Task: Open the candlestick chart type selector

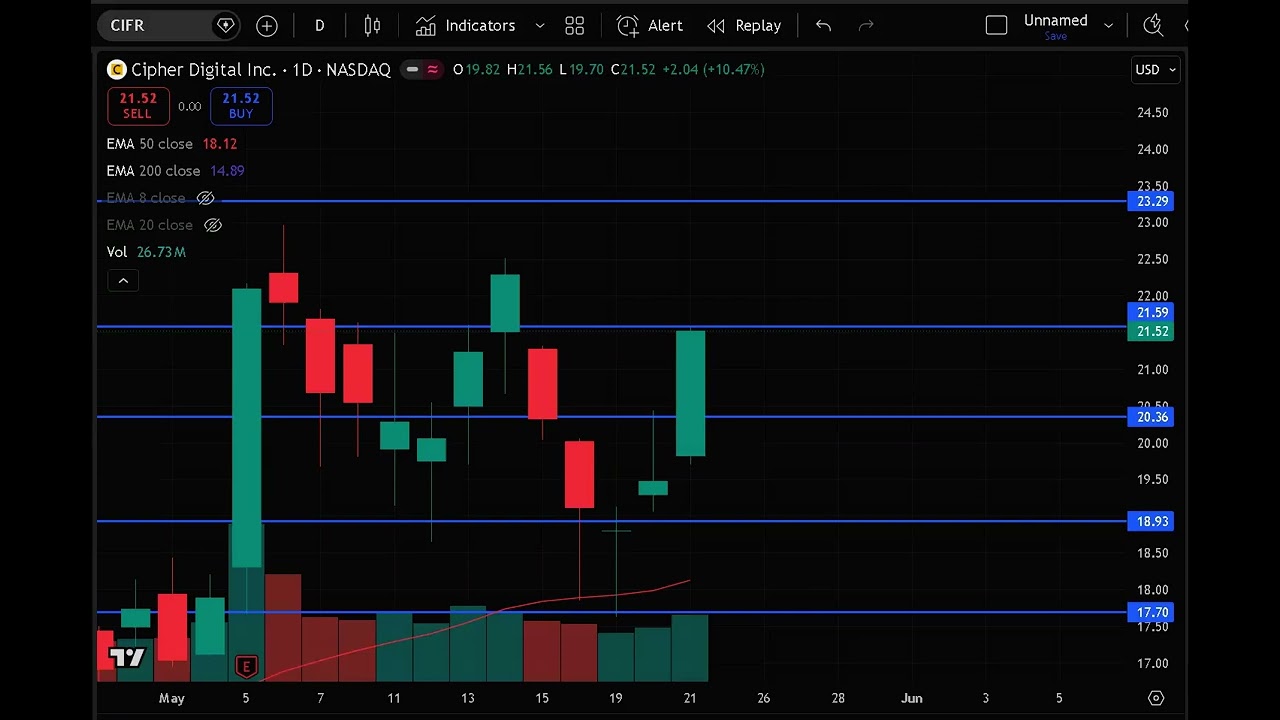Action: (372, 26)
